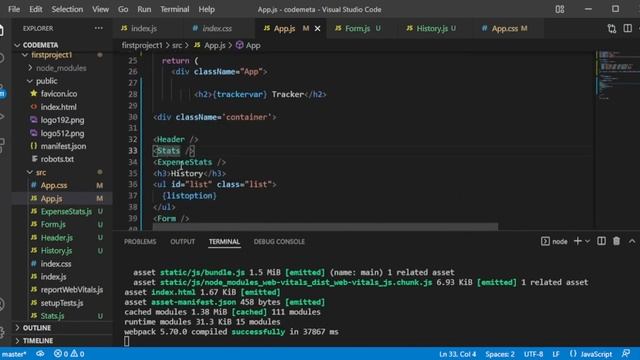Viewport: 640px width, 360px height.
Task: Split the editor right
Action: click(x=627, y=28)
